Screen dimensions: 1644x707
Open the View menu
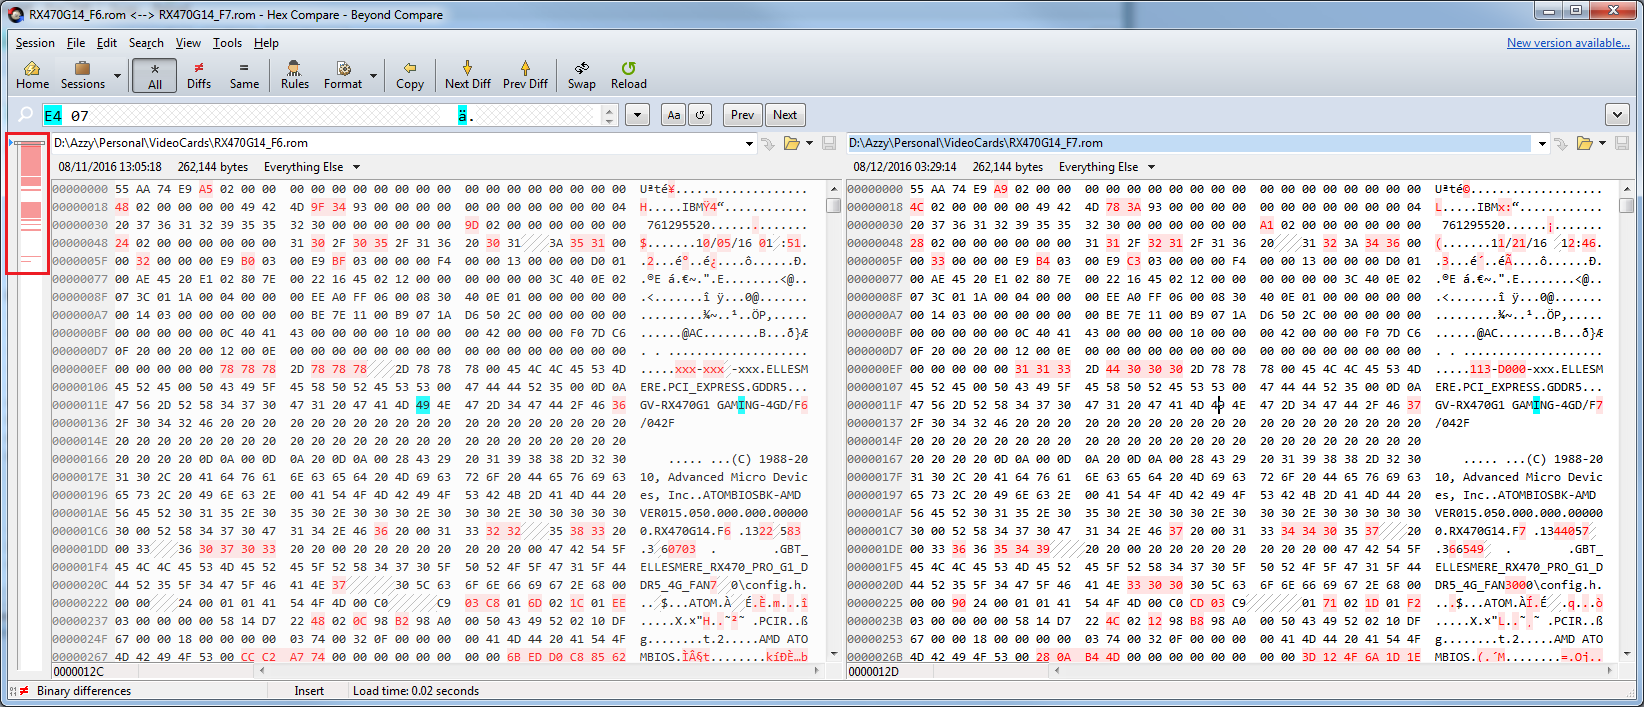point(188,43)
